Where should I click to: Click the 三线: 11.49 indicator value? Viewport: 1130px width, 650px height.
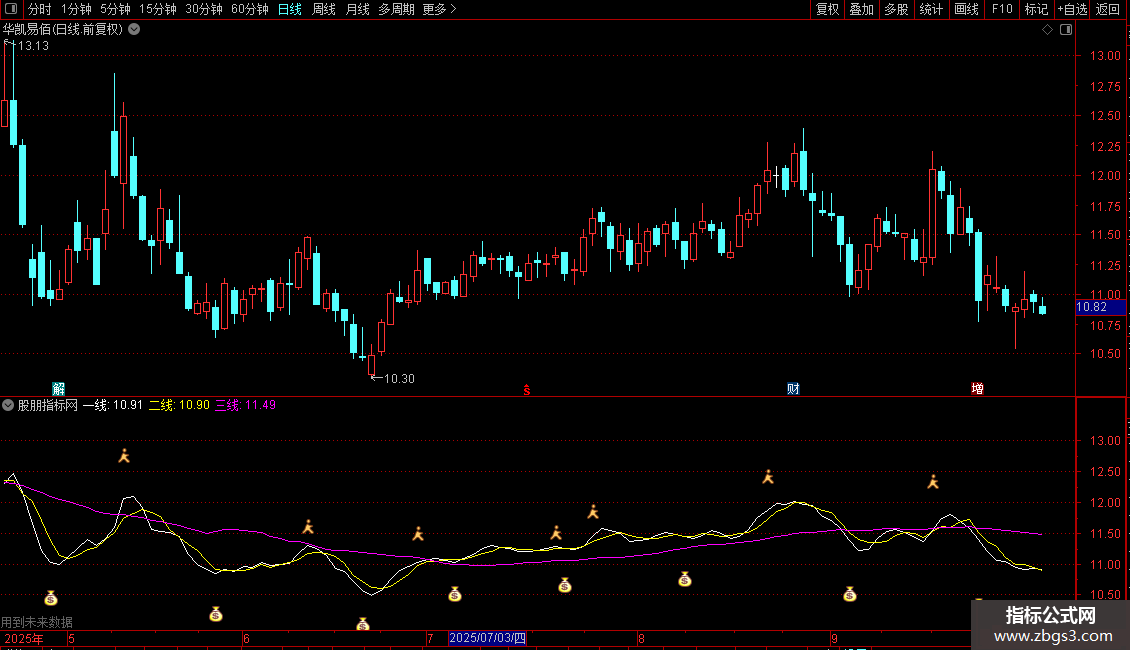pyautogui.click(x=245, y=405)
